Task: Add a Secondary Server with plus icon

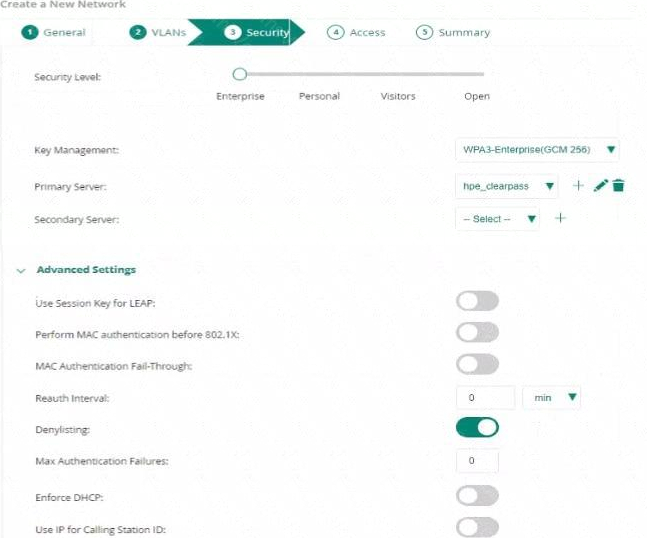Action: tap(560, 219)
